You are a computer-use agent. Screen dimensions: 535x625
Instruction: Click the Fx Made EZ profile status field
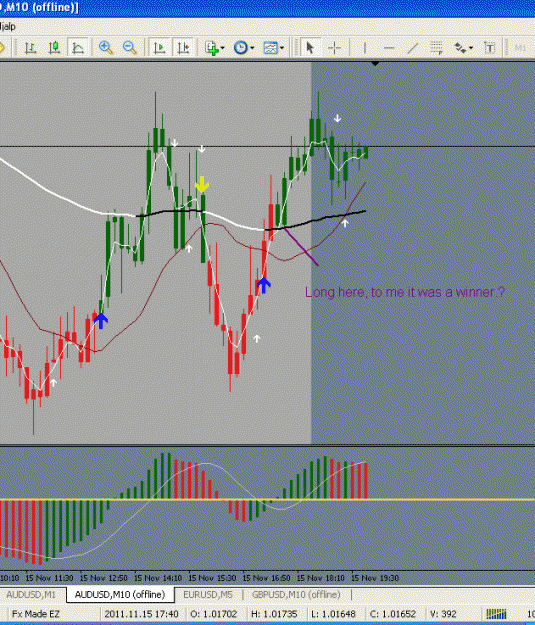[36, 614]
